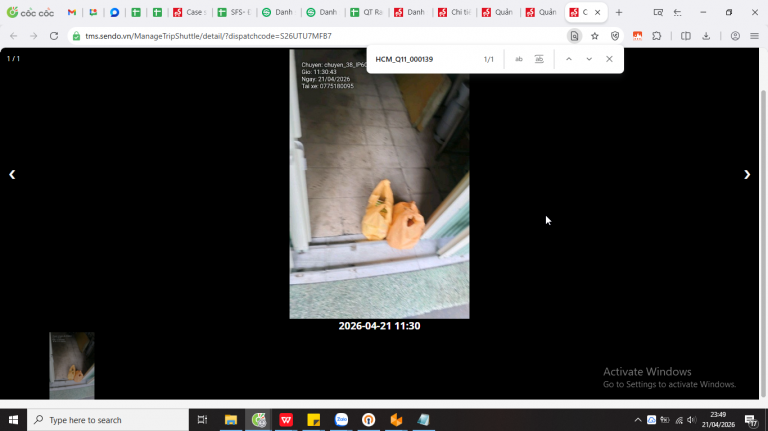Open the tab search button

point(658,12)
